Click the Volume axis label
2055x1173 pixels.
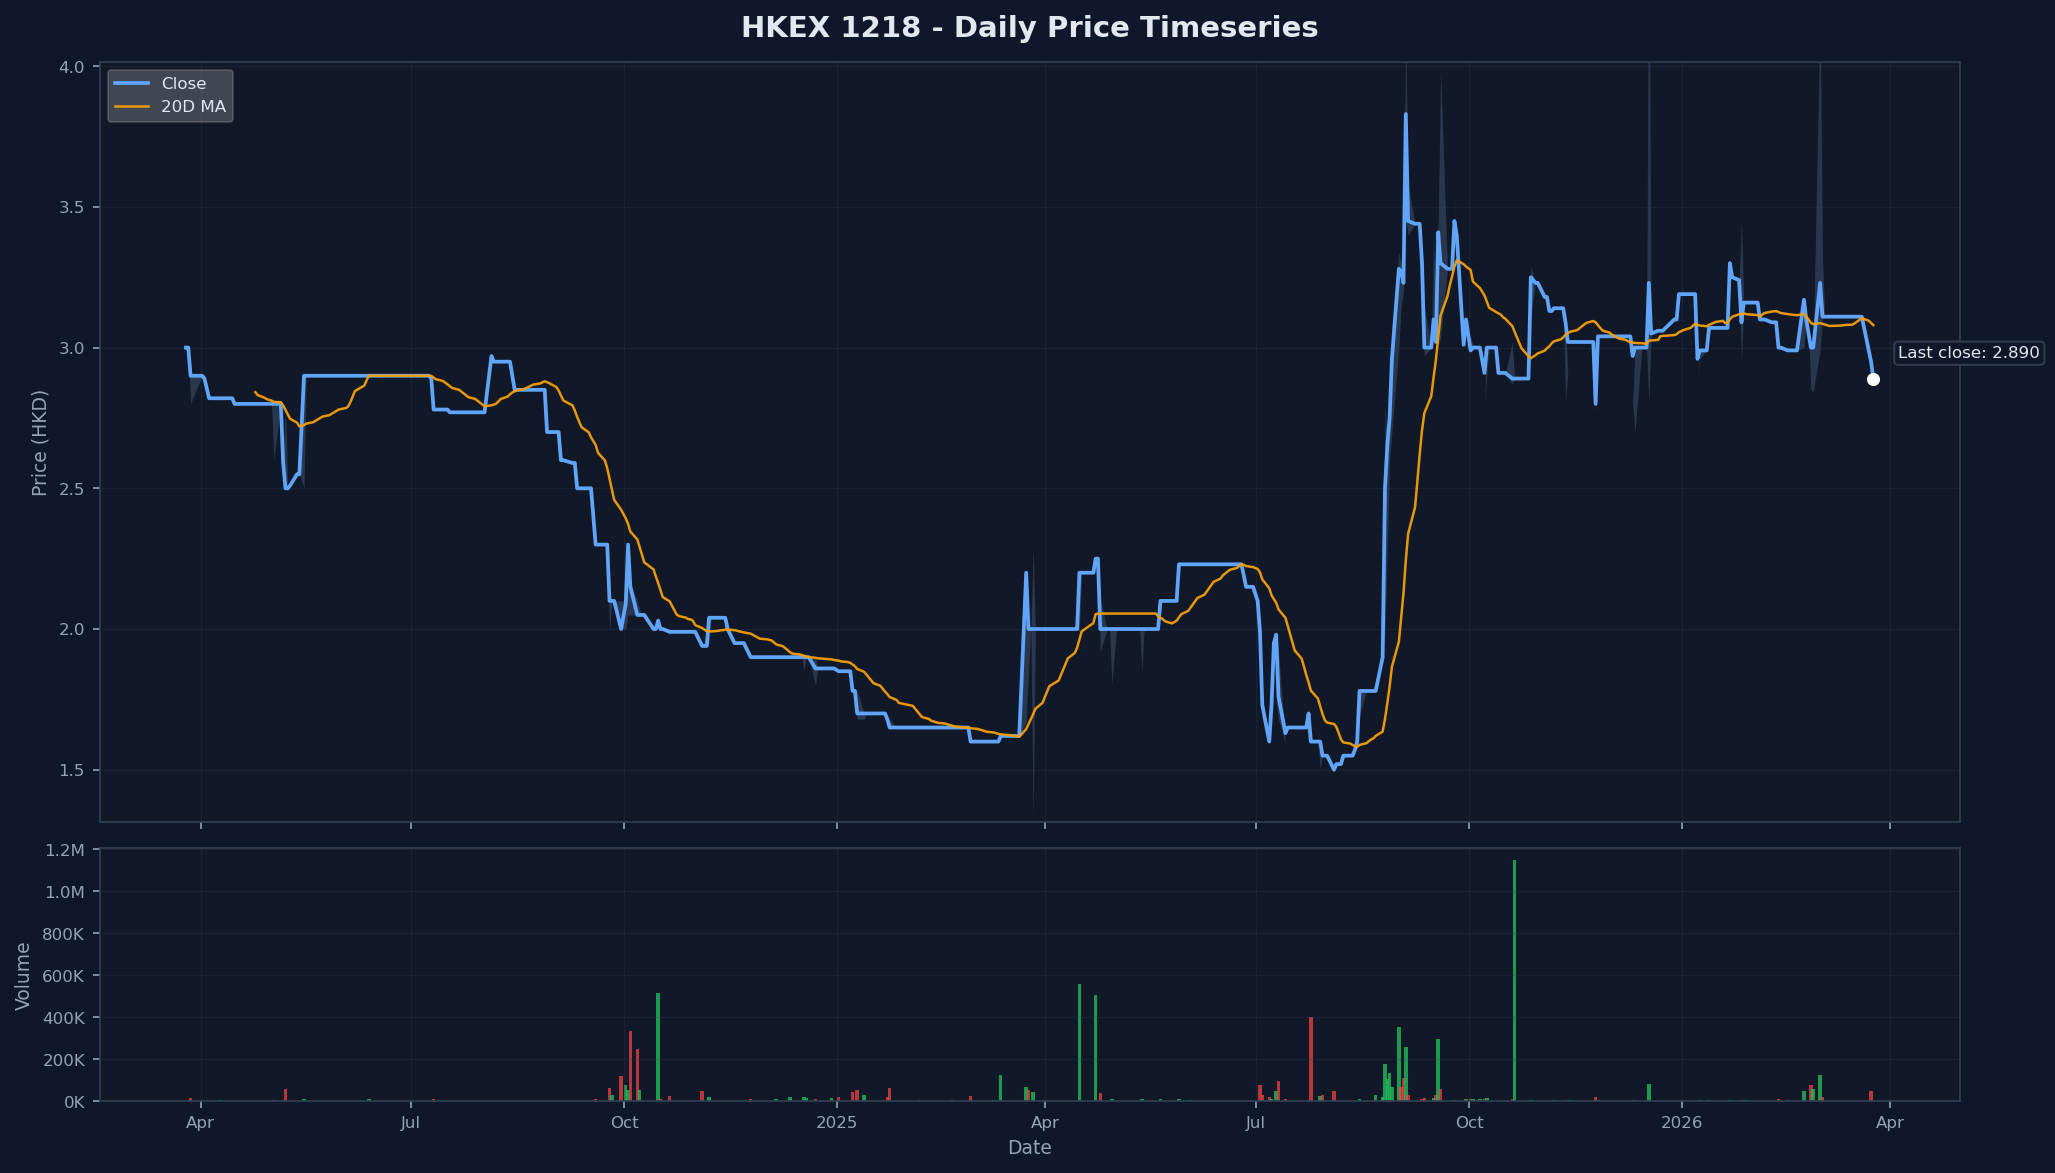tap(23, 976)
